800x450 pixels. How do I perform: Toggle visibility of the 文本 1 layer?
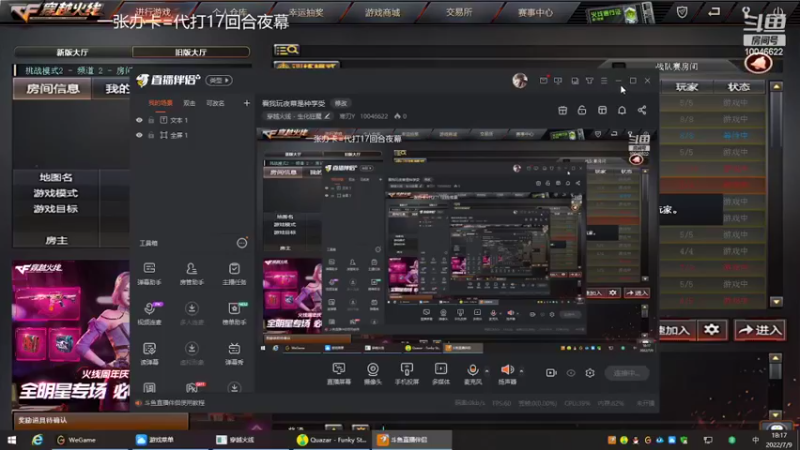(139, 120)
